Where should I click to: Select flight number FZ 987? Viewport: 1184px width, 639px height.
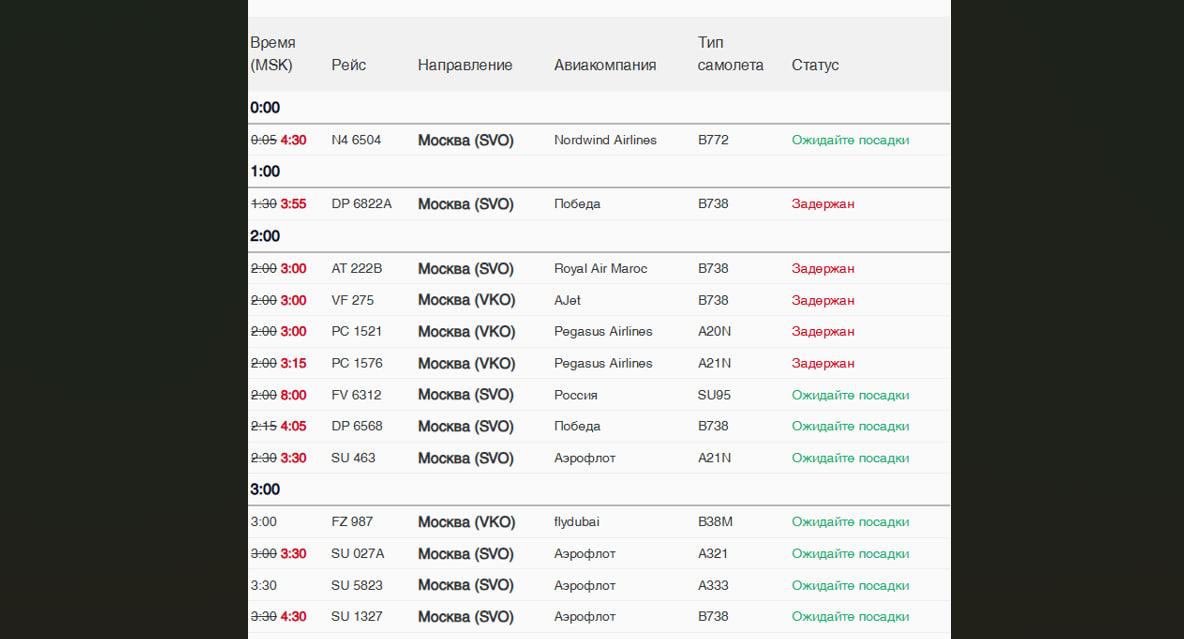point(352,522)
